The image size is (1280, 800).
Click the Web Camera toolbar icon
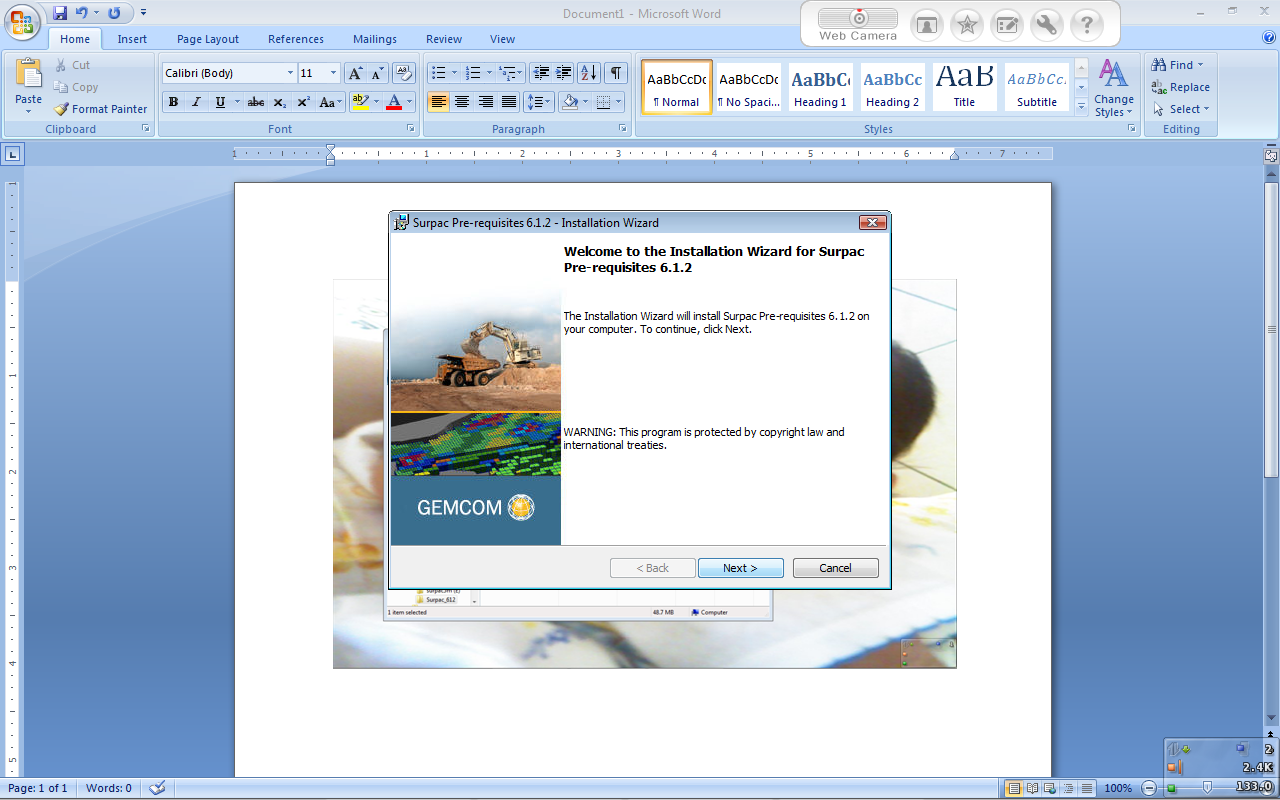857,24
